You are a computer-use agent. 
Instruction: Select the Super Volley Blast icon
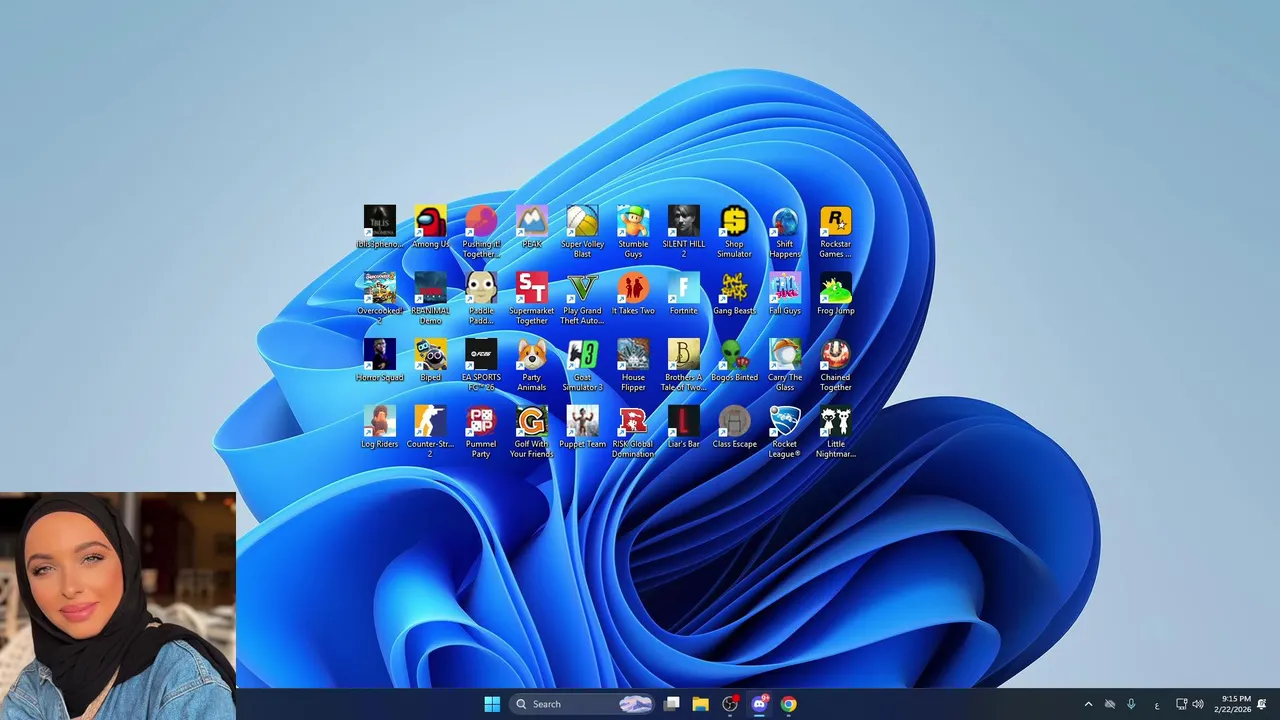pos(582,232)
